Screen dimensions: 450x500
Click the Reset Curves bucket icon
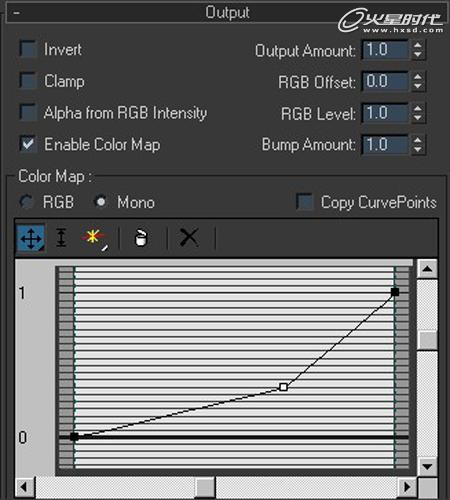pyautogui.click(x=141, y=238)
